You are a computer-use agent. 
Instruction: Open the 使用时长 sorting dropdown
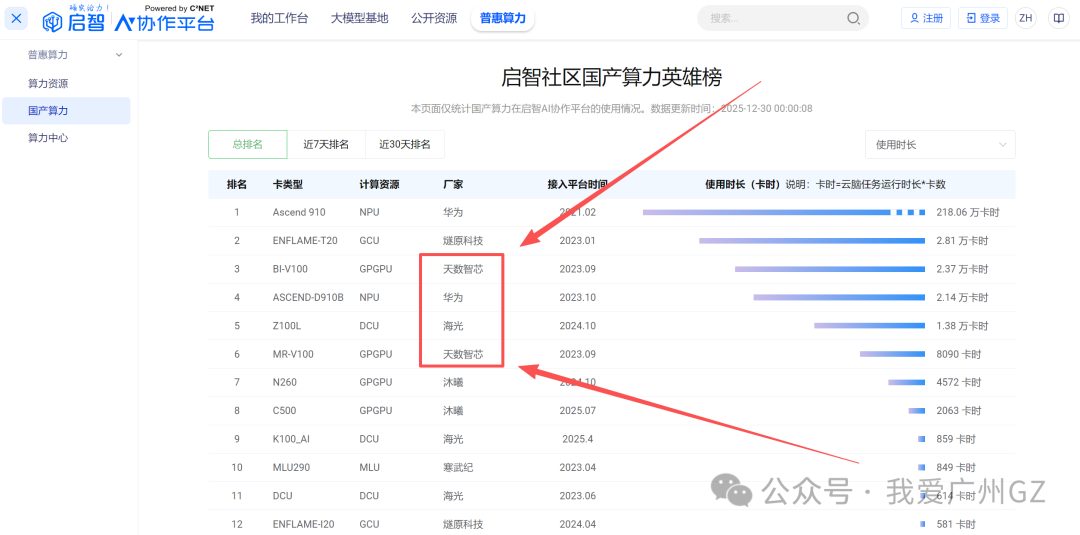939,145
